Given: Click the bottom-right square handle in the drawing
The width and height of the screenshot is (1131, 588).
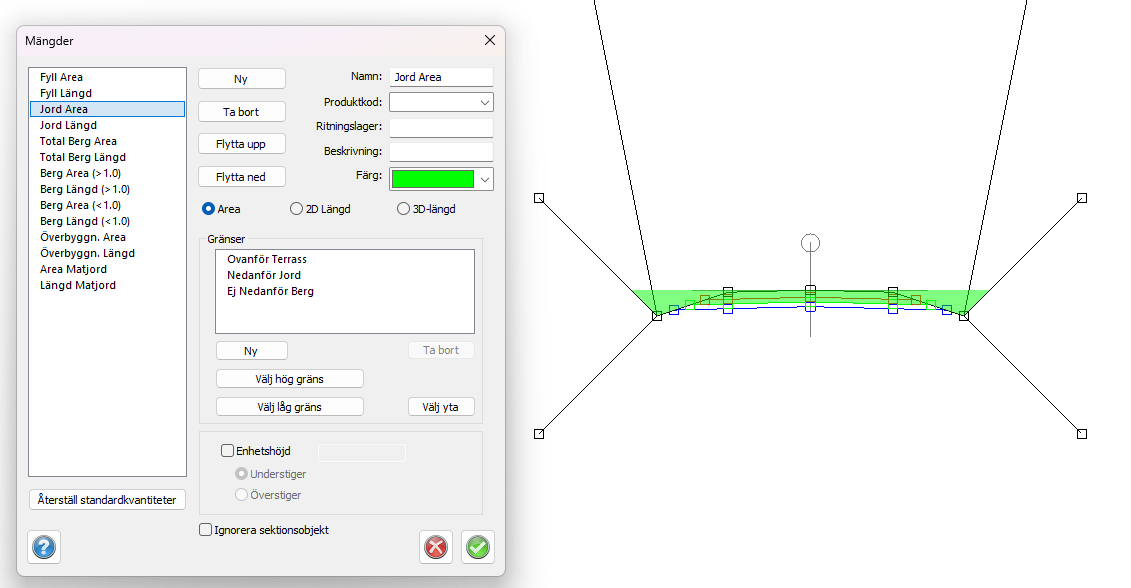Looking at the screenshot, I should [x=1081, y=434].
